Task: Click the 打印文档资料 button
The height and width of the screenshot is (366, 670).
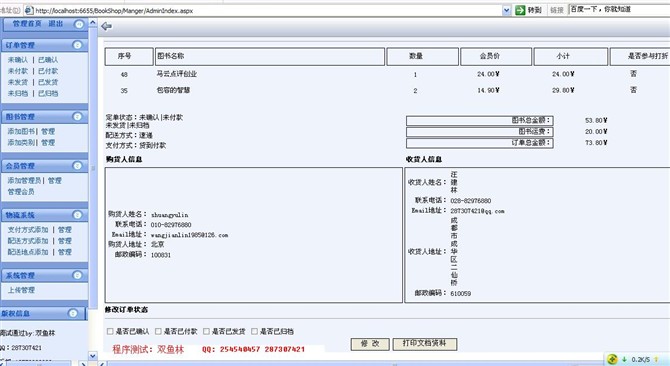Action: pyautogui.click(x=425, y=344)
